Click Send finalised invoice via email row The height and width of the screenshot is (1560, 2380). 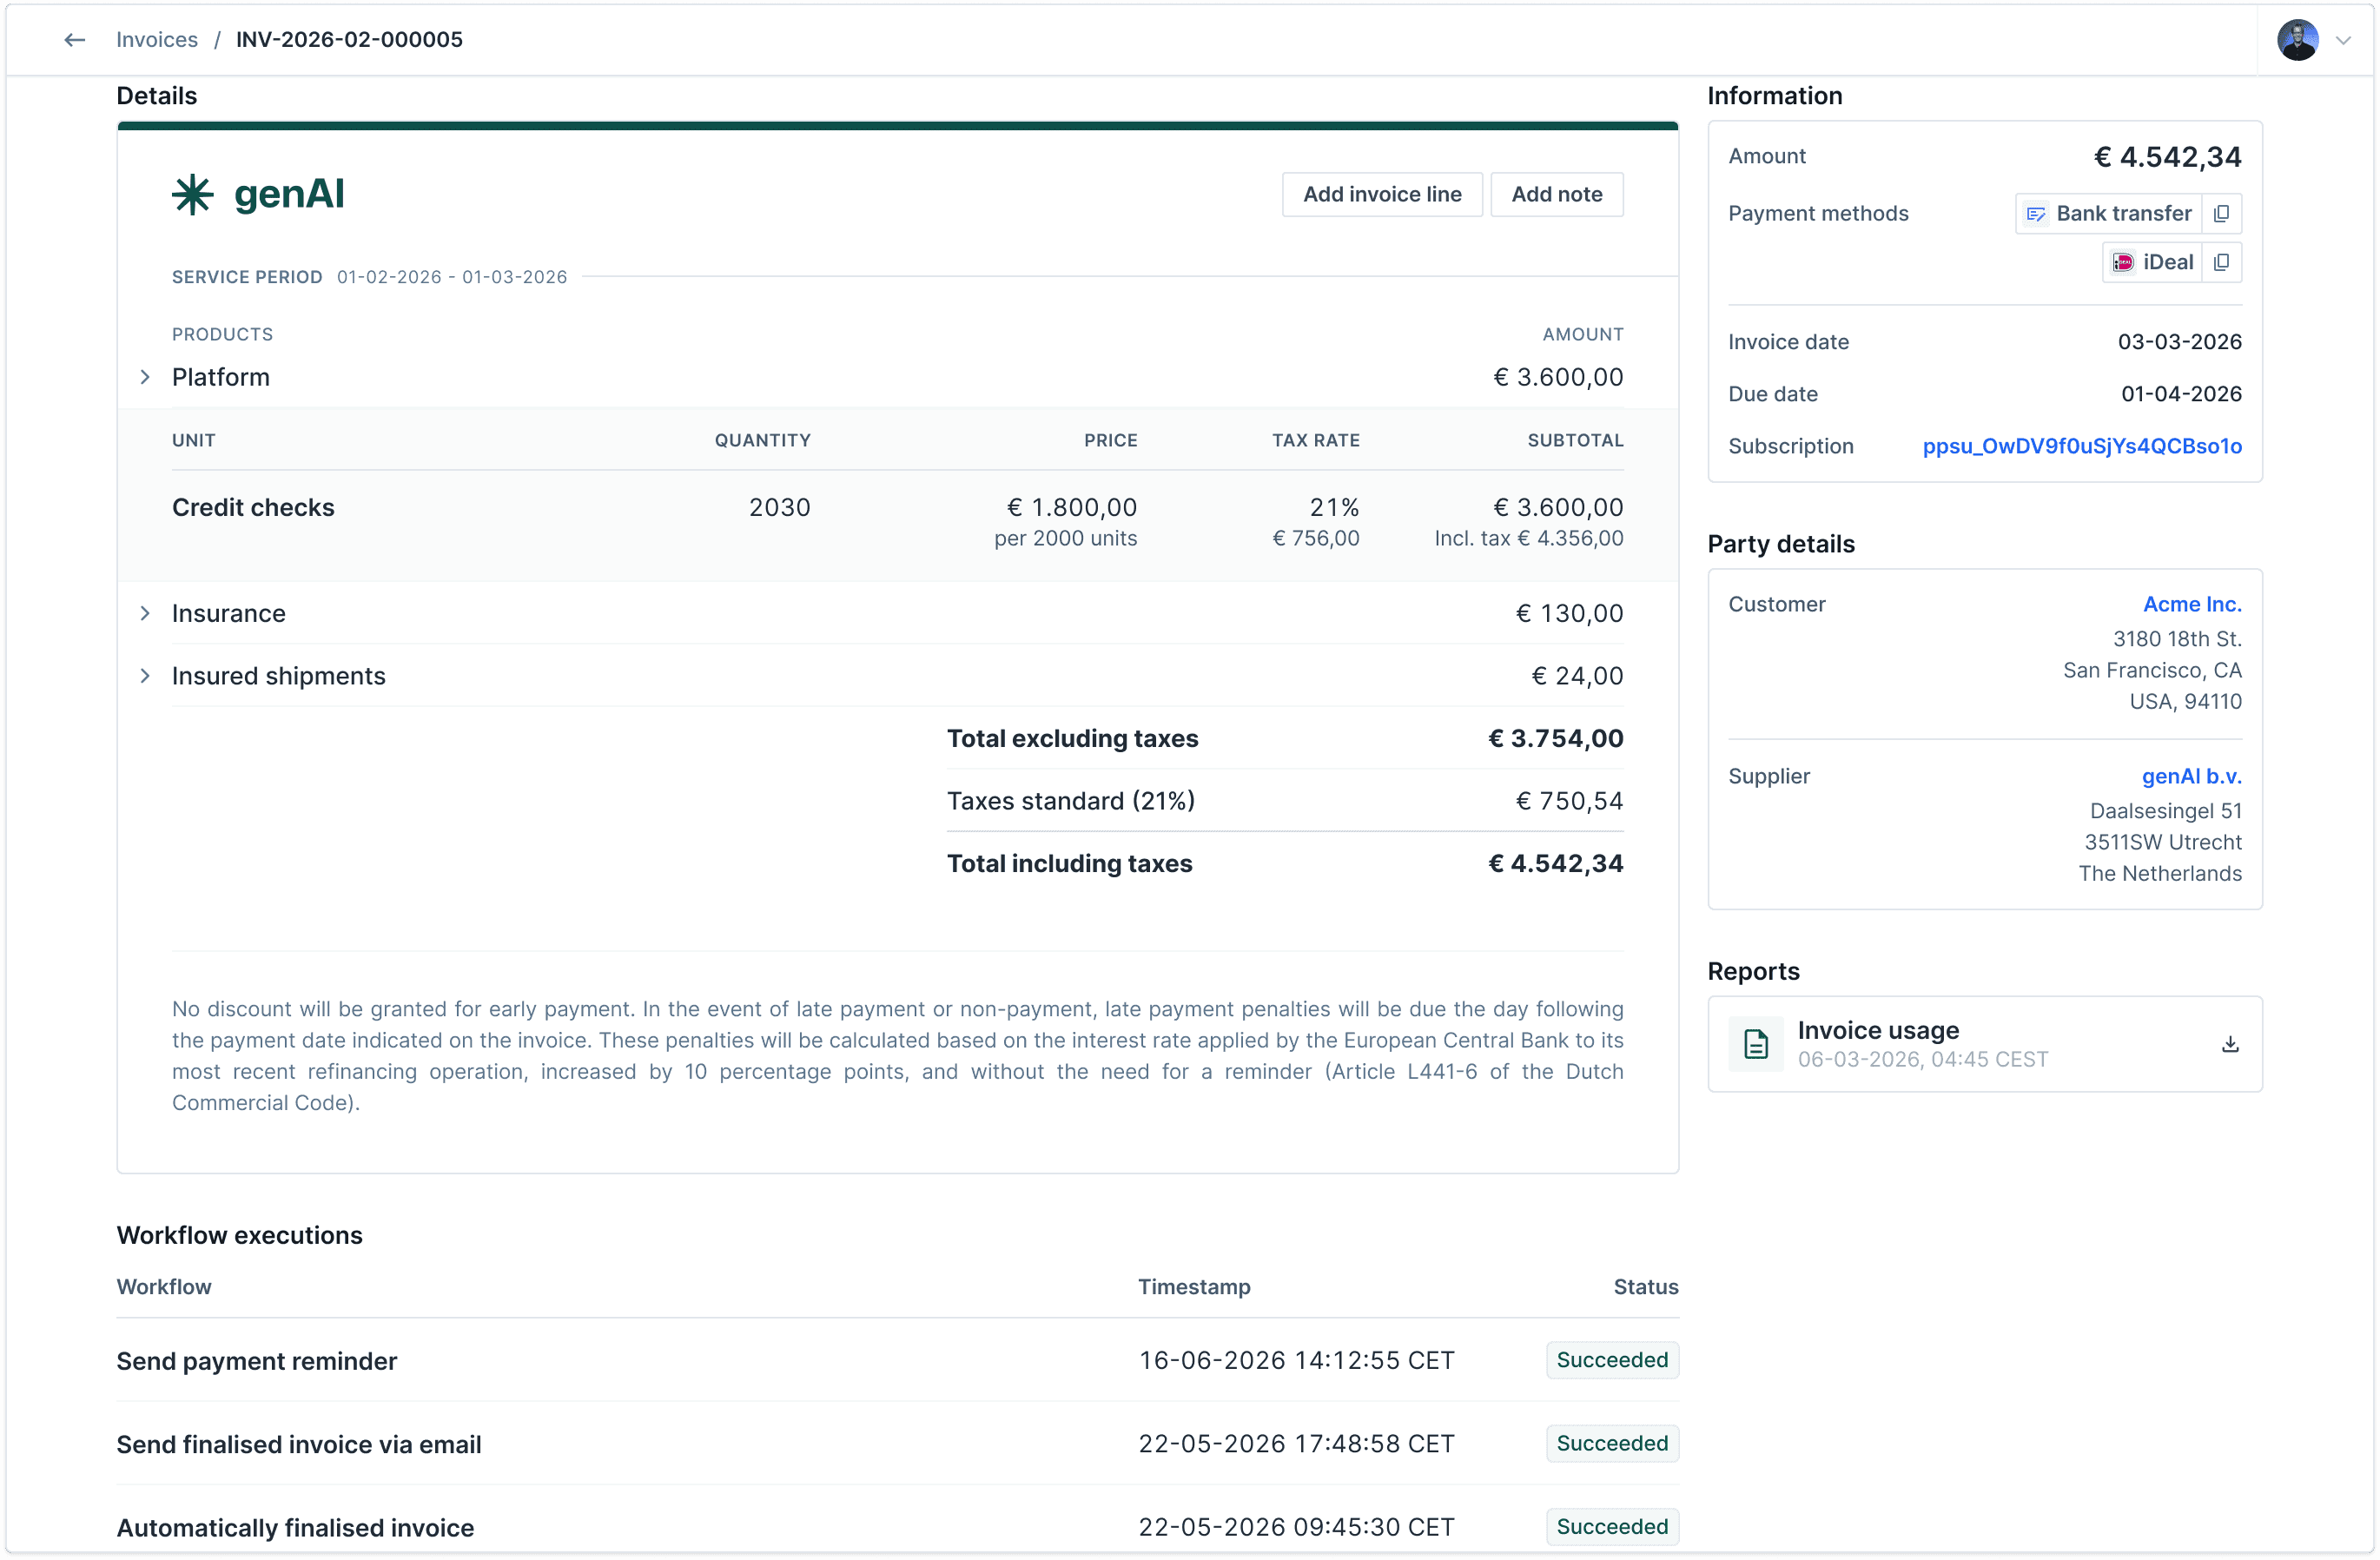897,1444
